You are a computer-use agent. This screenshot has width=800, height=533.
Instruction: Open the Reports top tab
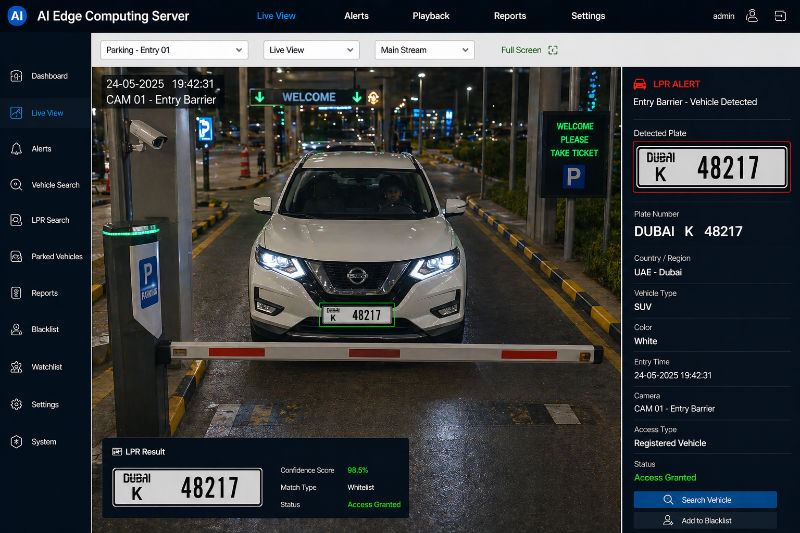[x=510, y=16]
